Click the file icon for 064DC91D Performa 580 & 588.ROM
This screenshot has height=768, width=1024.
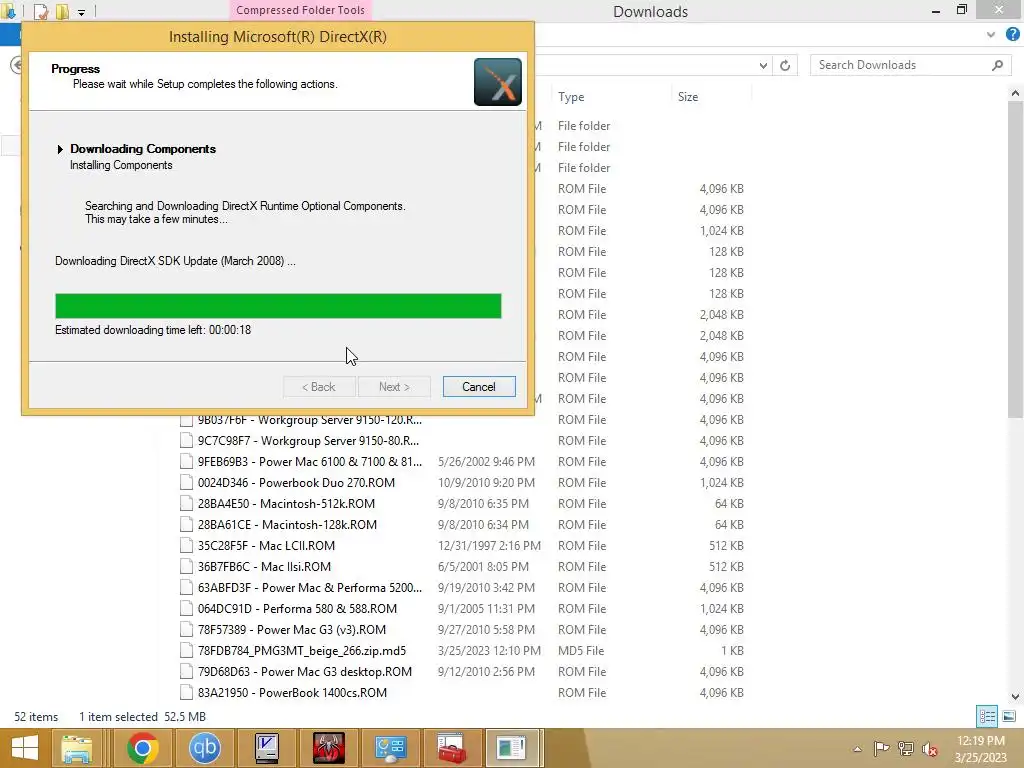click(186, 609)
